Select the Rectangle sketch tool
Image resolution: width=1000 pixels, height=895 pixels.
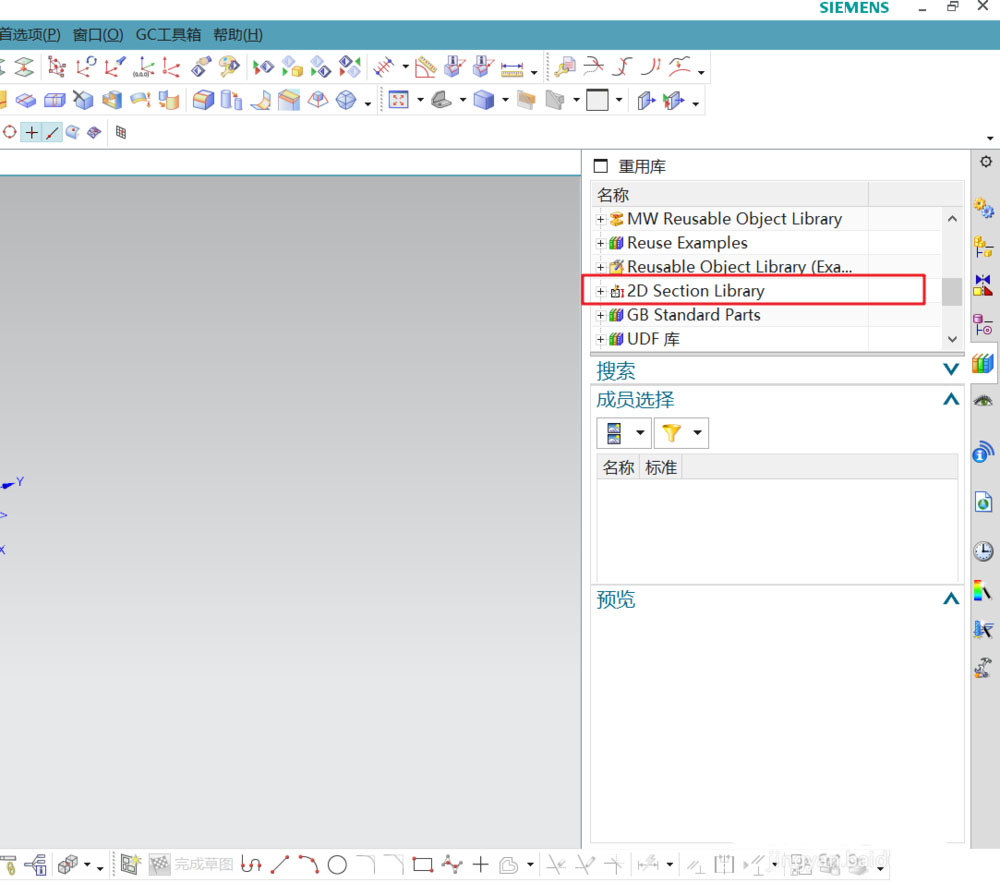click(422, 865)
